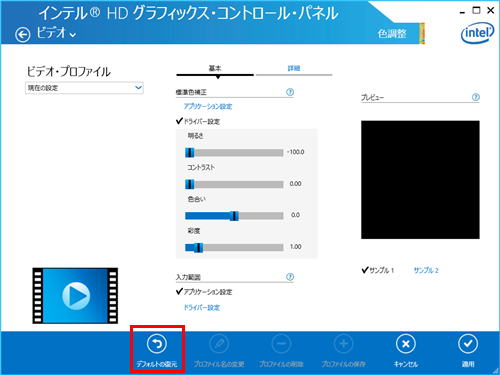Viewport: 500px width, 375px height.
Task: Click the 彩度 slider
Action: click(x=234, y=248)
